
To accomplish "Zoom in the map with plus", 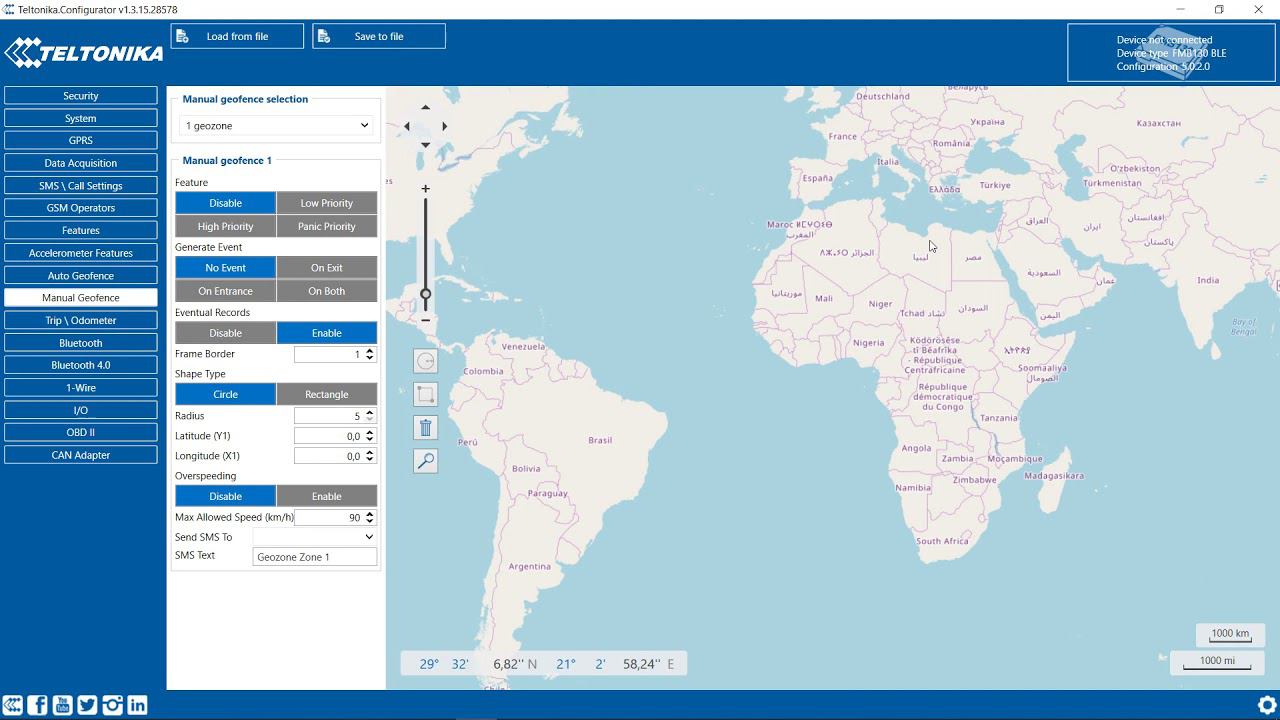I will (x=425, y=188).
